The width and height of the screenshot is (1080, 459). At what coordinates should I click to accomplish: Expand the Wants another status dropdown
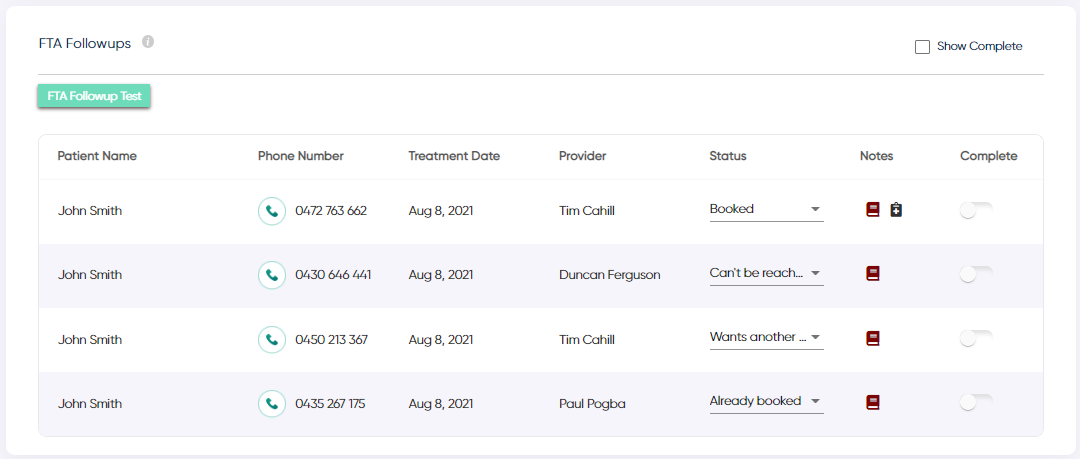[767, 338]
